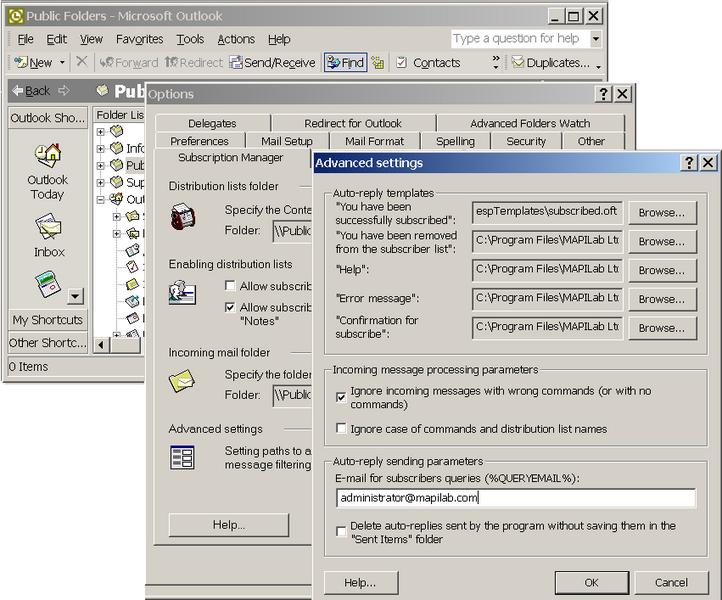The height and width of the screenshot is (600, 722).
Task: Click the question mark in the Advanced settings title bar
Action: [689, 163]
